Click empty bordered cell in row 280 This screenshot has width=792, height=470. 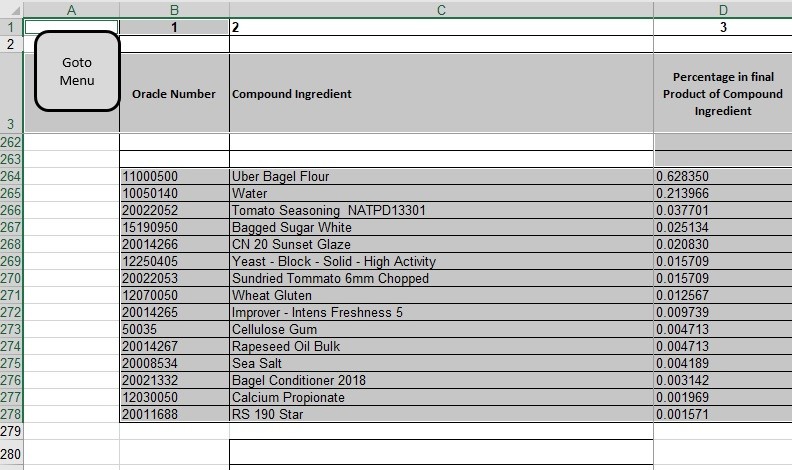click(x=441, y=452)
